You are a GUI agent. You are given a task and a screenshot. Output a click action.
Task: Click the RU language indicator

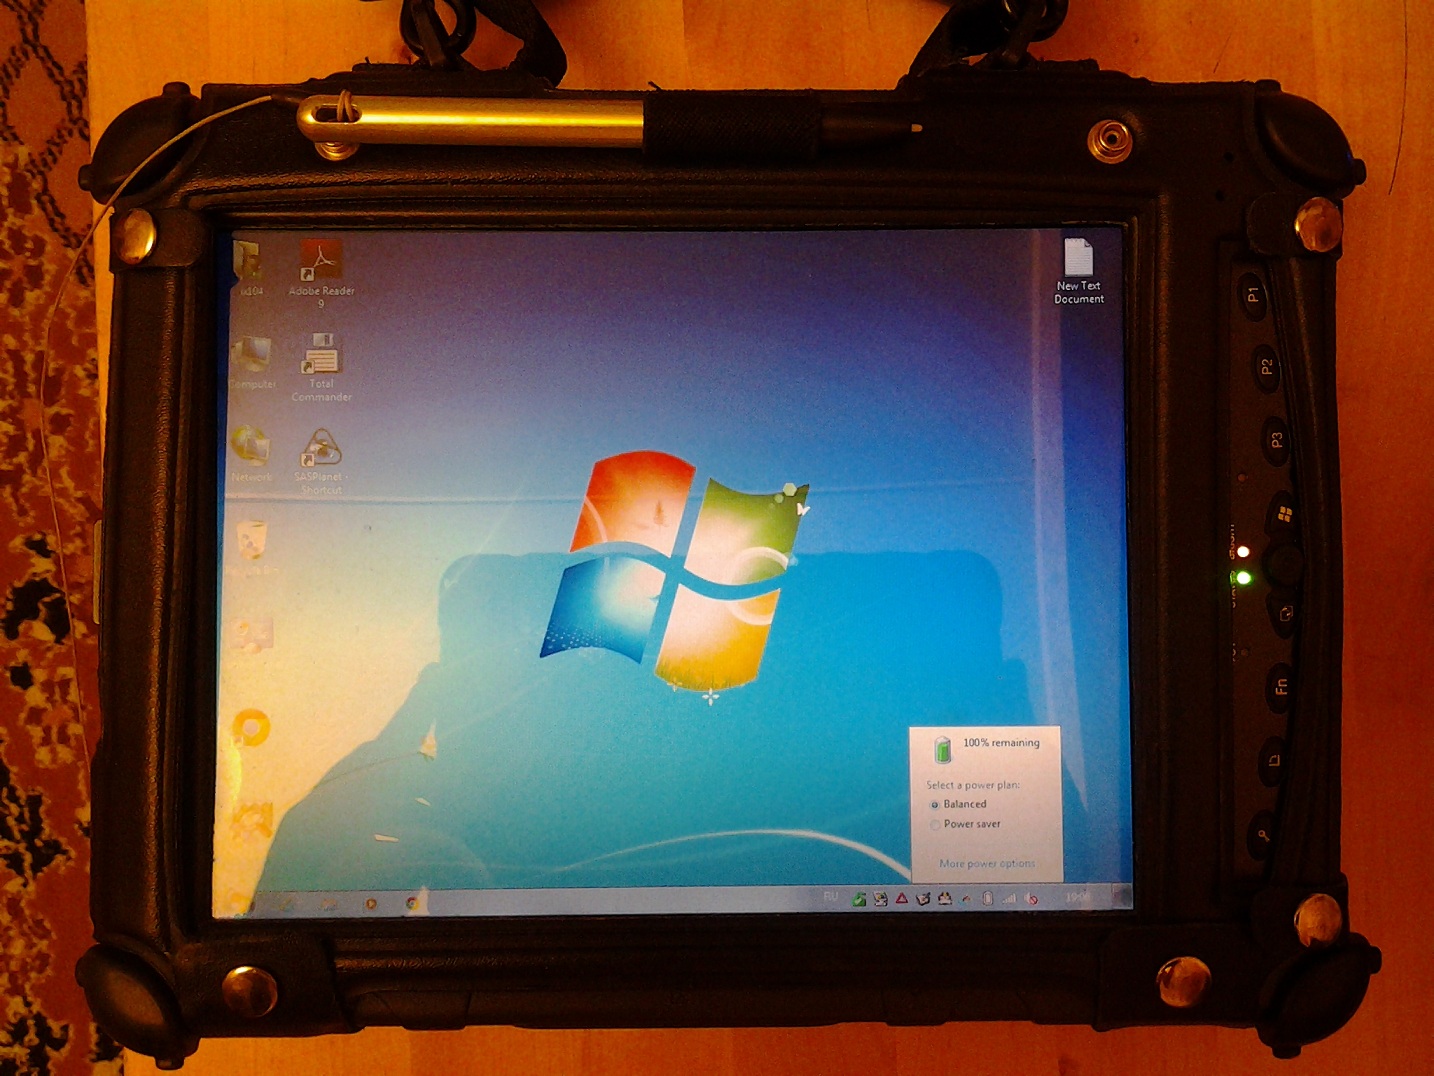(x=830, y=897)
